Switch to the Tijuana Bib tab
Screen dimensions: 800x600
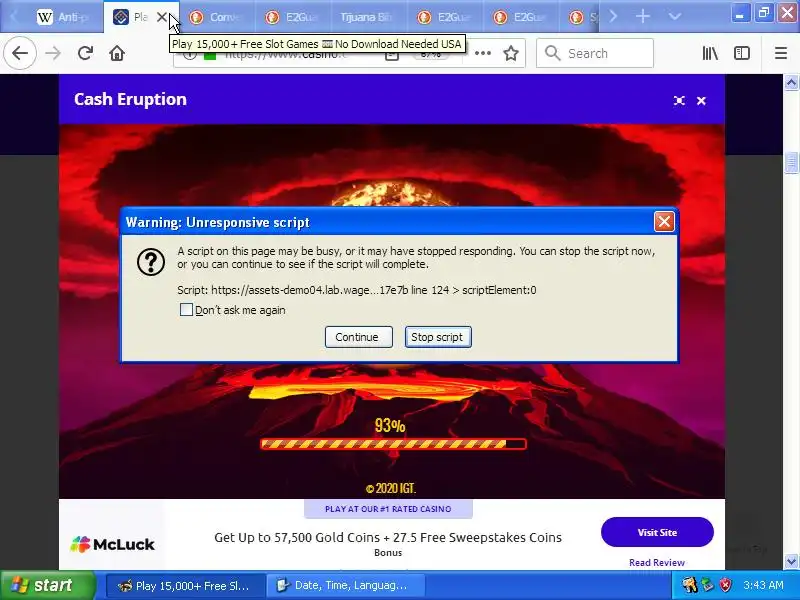369,17
